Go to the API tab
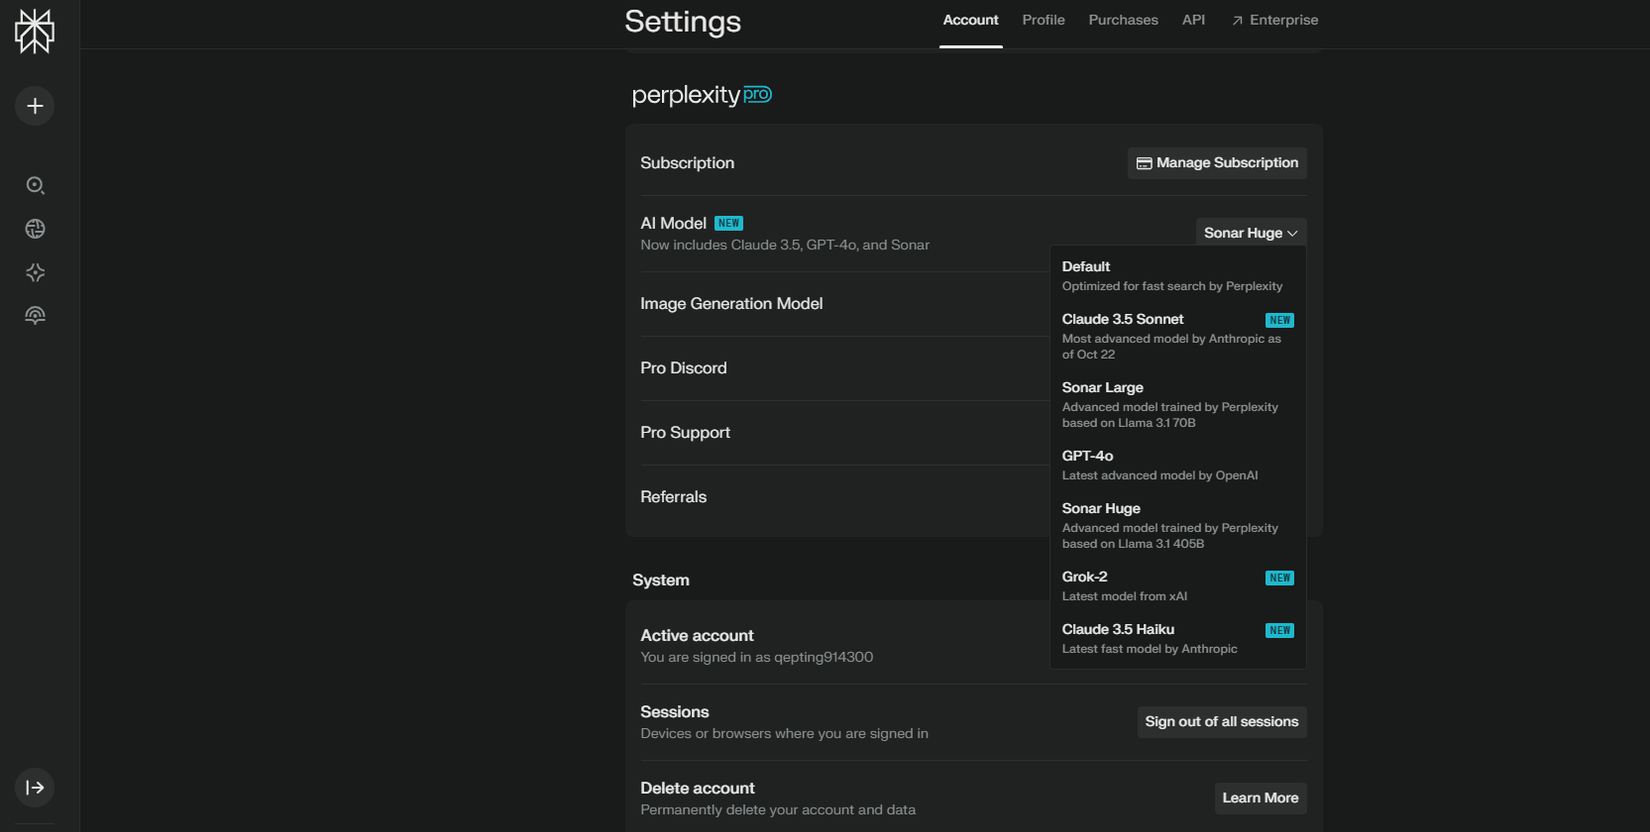 pyautogui.click(x=1193, y=20)
